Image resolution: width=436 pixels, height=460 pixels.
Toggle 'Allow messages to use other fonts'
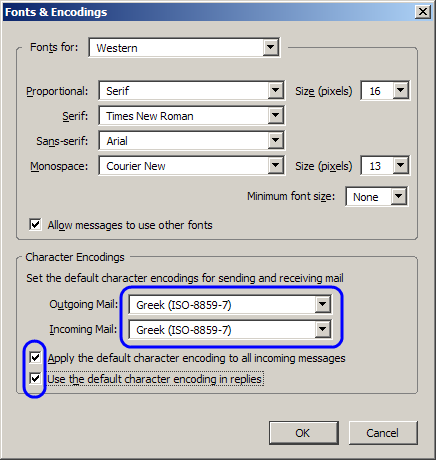click(35, 225)
